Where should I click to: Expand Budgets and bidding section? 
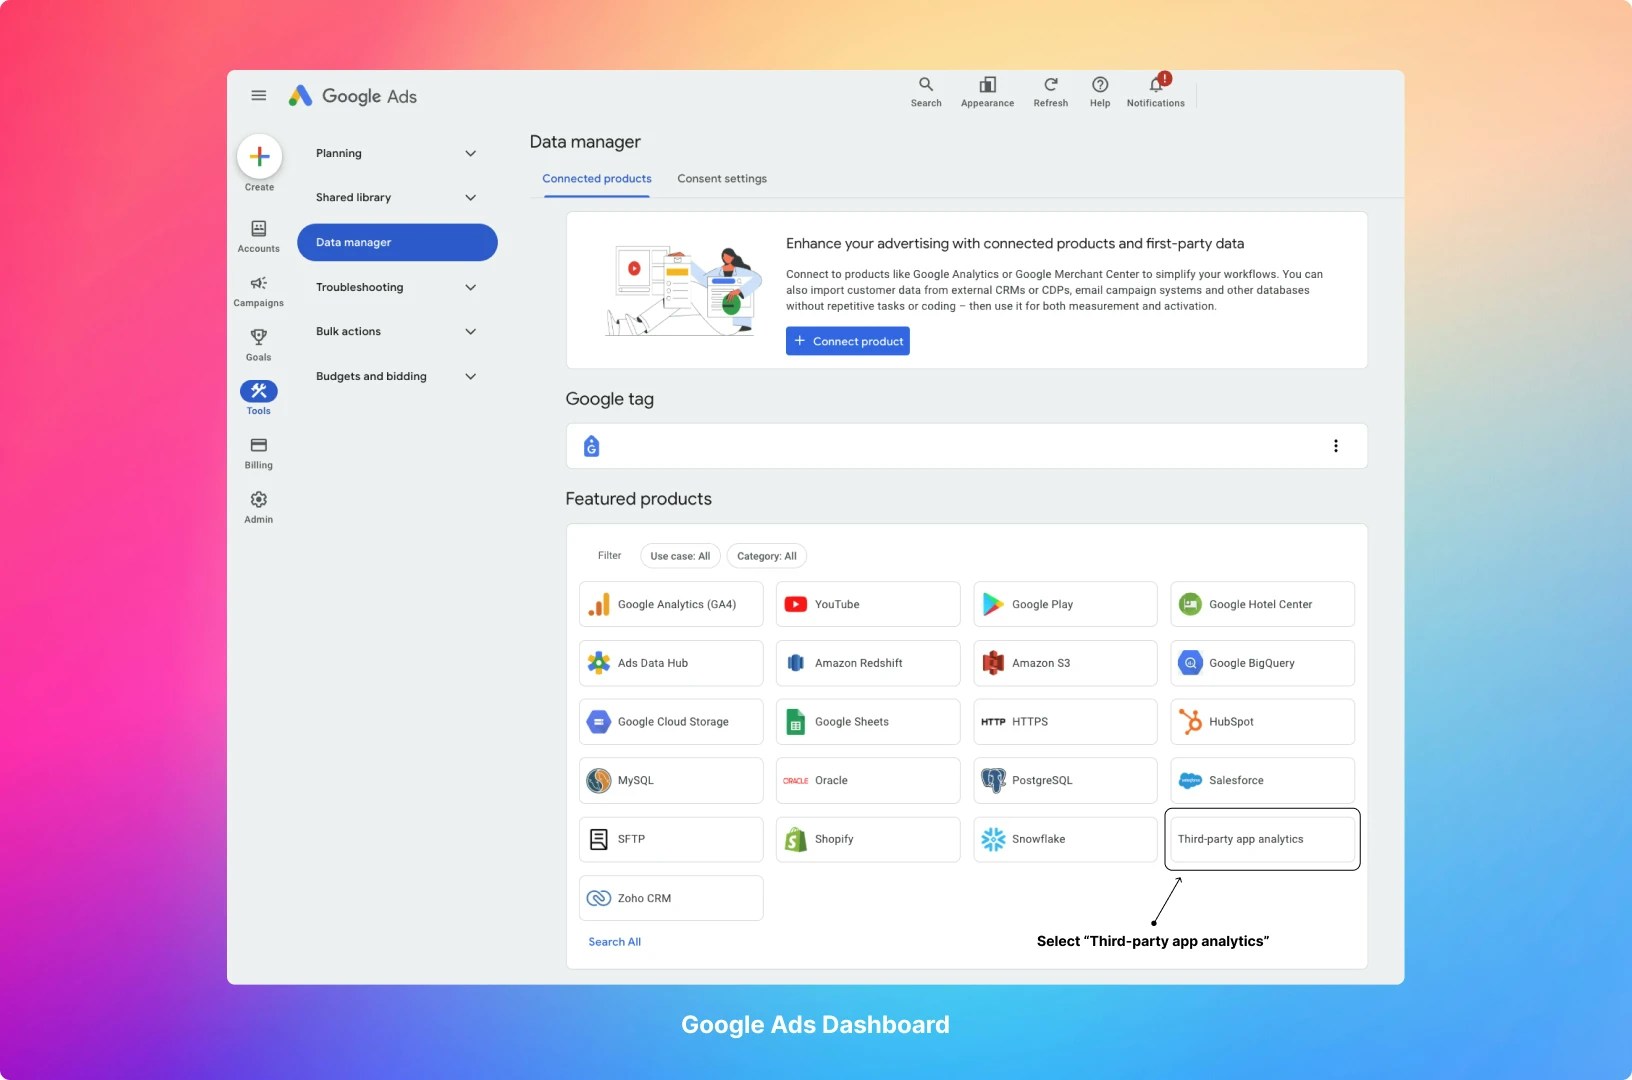(x=397, y=376)
